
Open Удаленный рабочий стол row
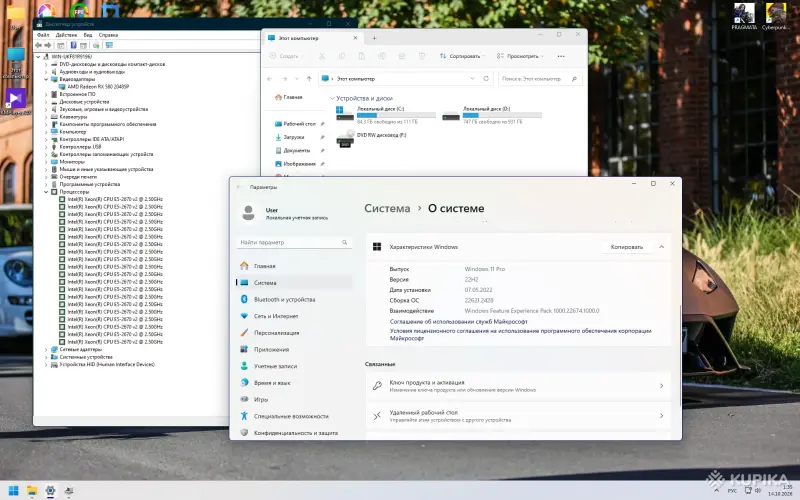(x=518, y=416)
